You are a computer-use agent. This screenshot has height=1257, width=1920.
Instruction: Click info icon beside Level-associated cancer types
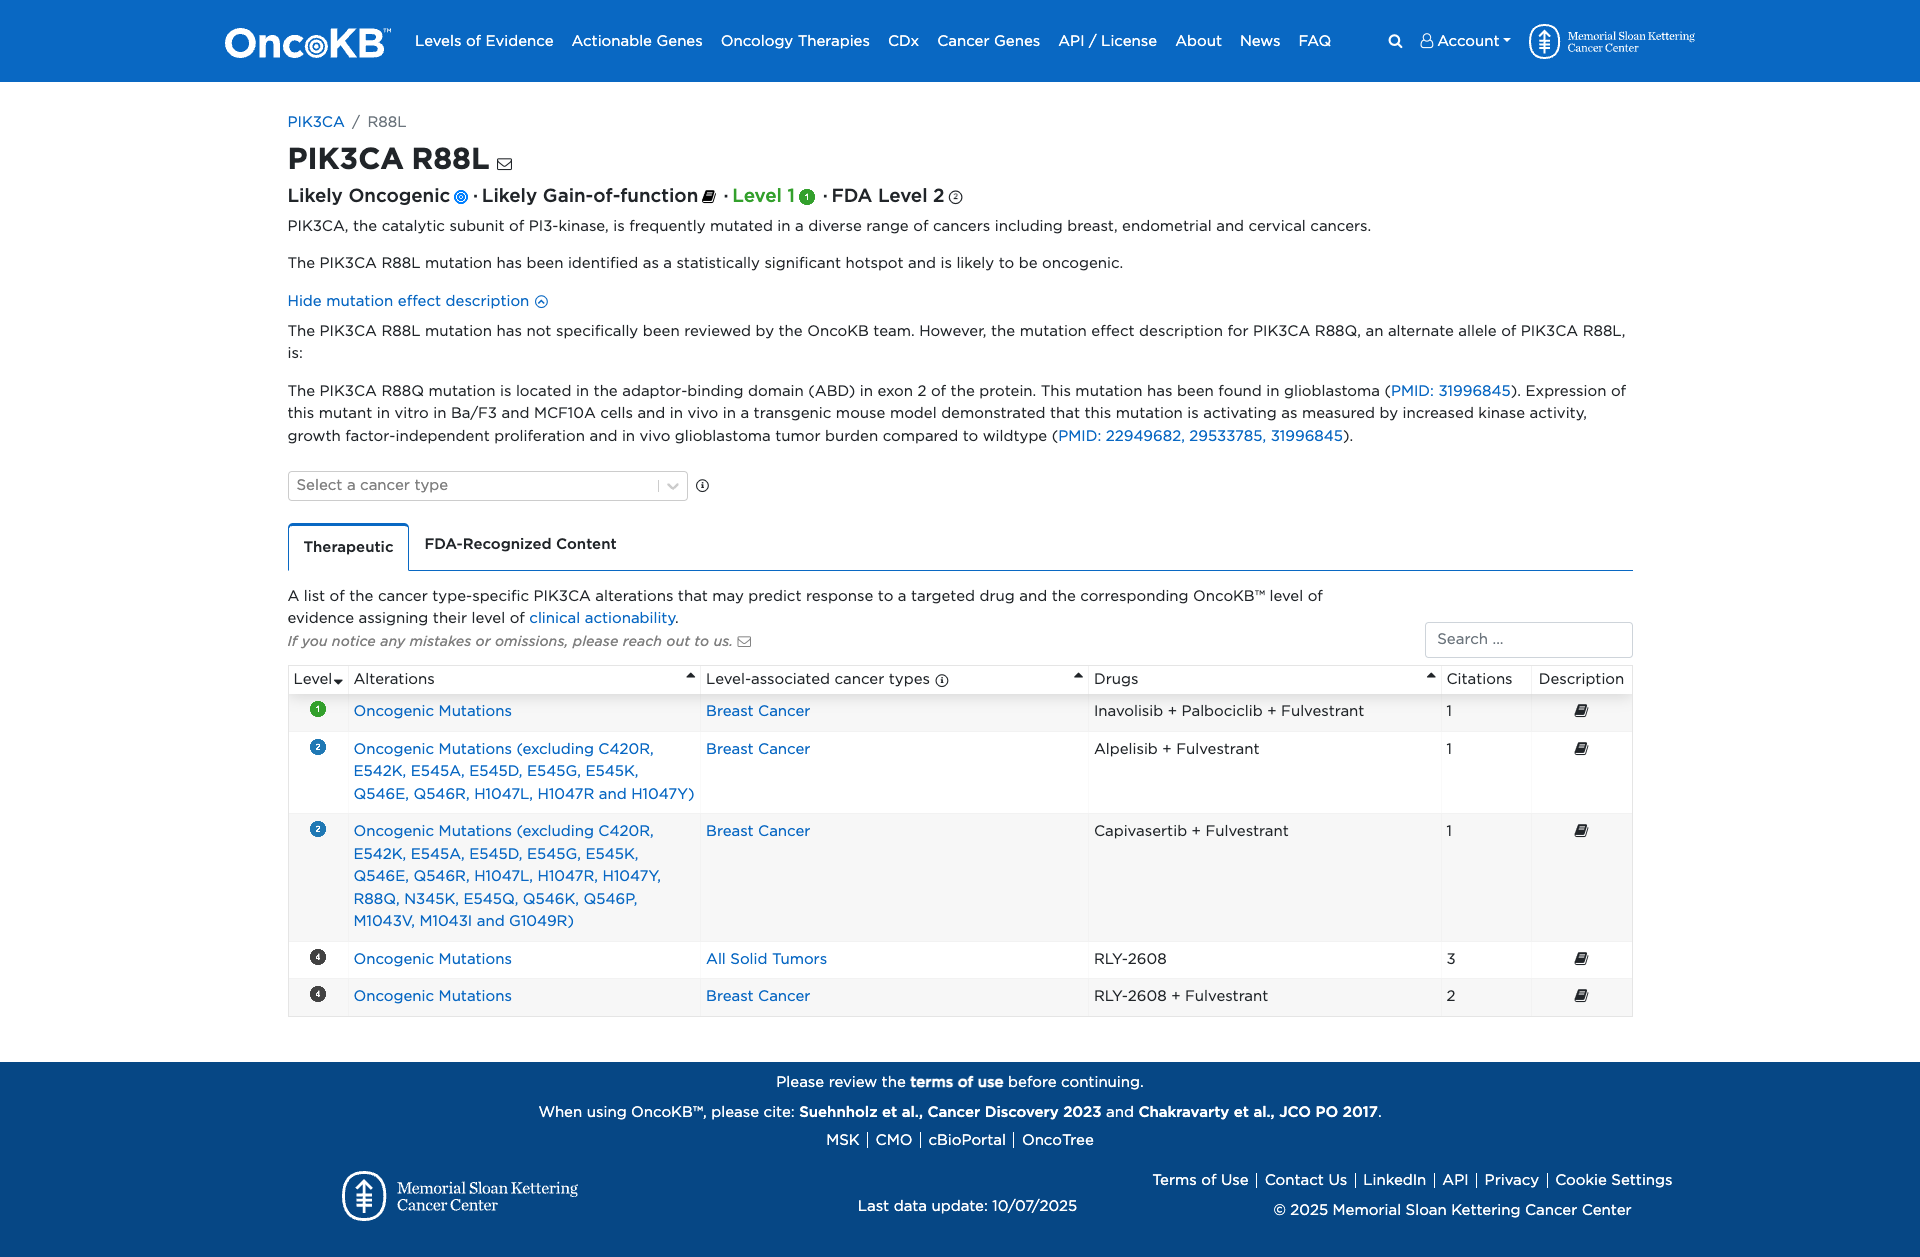point(942,680)
